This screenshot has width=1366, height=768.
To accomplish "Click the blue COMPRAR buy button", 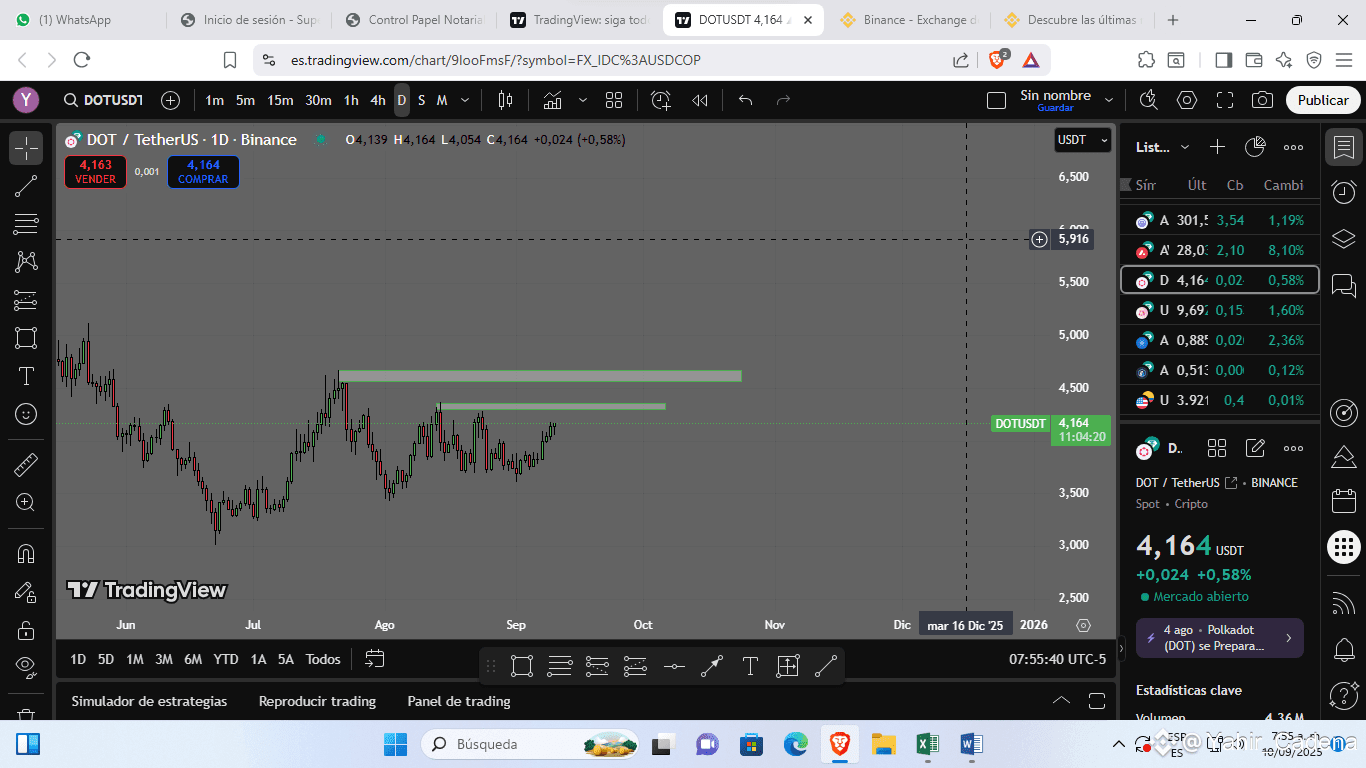I will (203, 172).
